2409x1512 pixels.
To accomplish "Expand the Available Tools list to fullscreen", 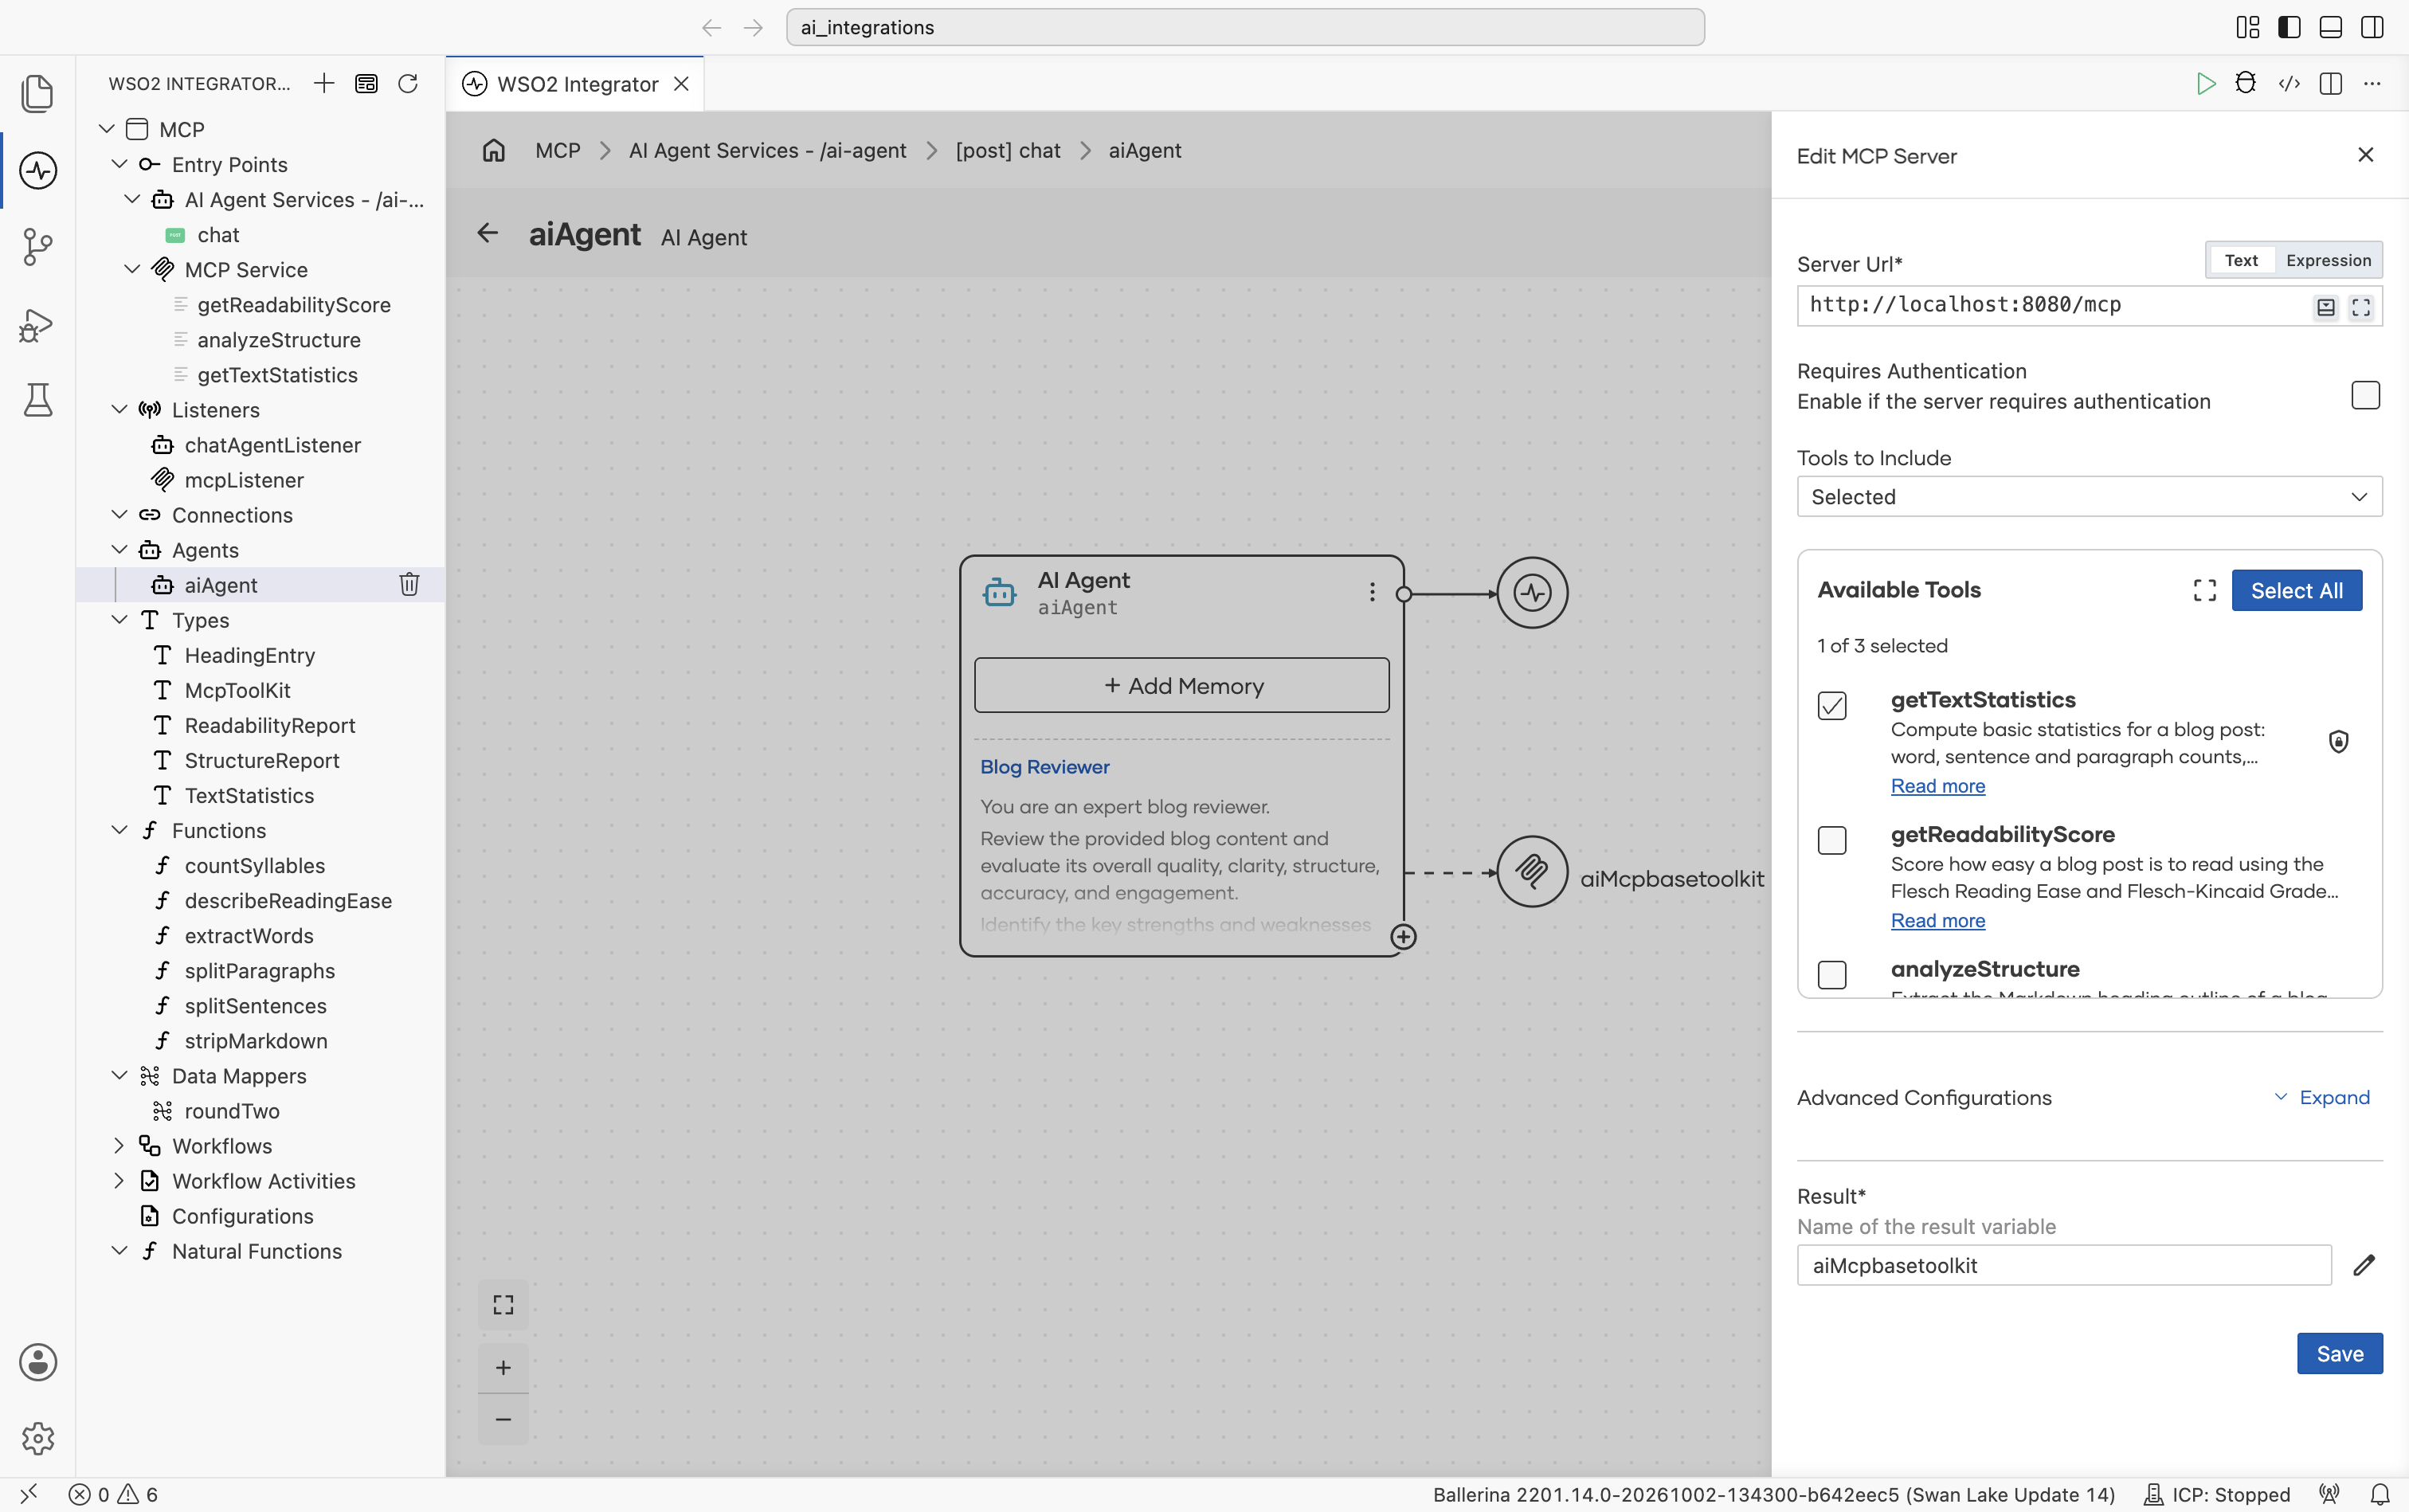I will (x=2205, y=591).
